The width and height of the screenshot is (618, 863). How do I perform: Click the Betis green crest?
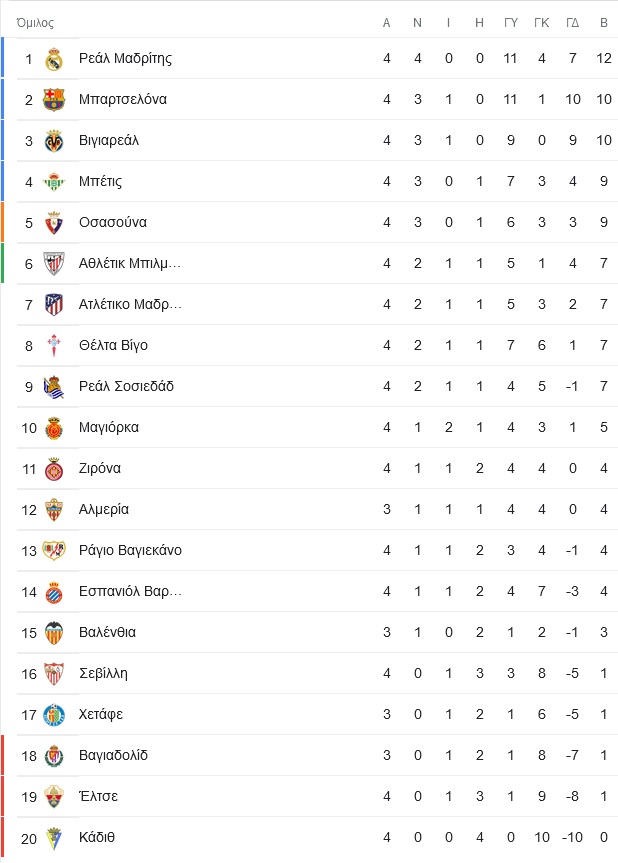[54, 182]
